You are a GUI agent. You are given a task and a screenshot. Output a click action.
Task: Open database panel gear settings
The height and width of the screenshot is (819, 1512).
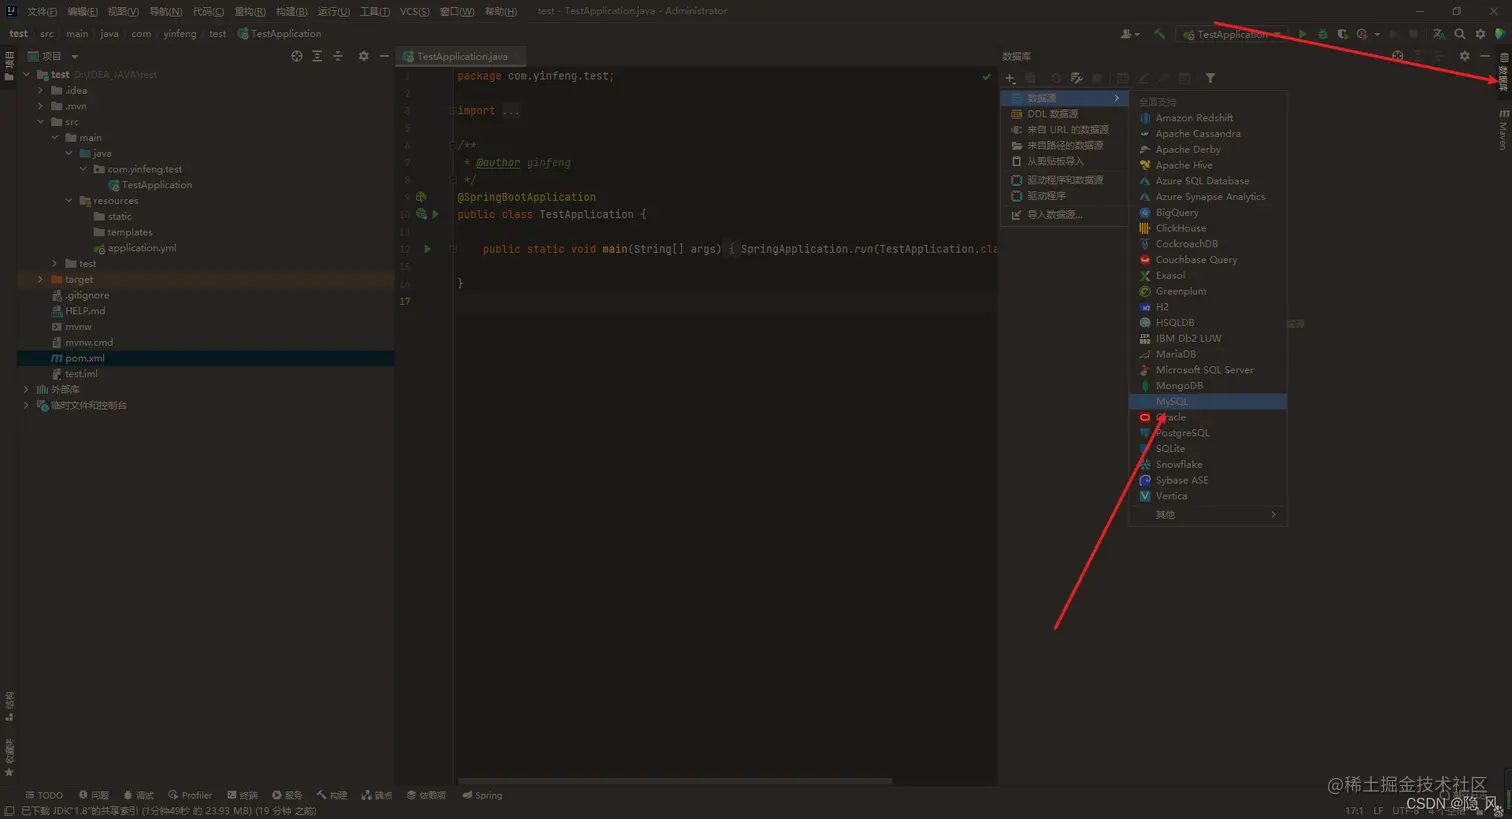[x=1464, y=56]
